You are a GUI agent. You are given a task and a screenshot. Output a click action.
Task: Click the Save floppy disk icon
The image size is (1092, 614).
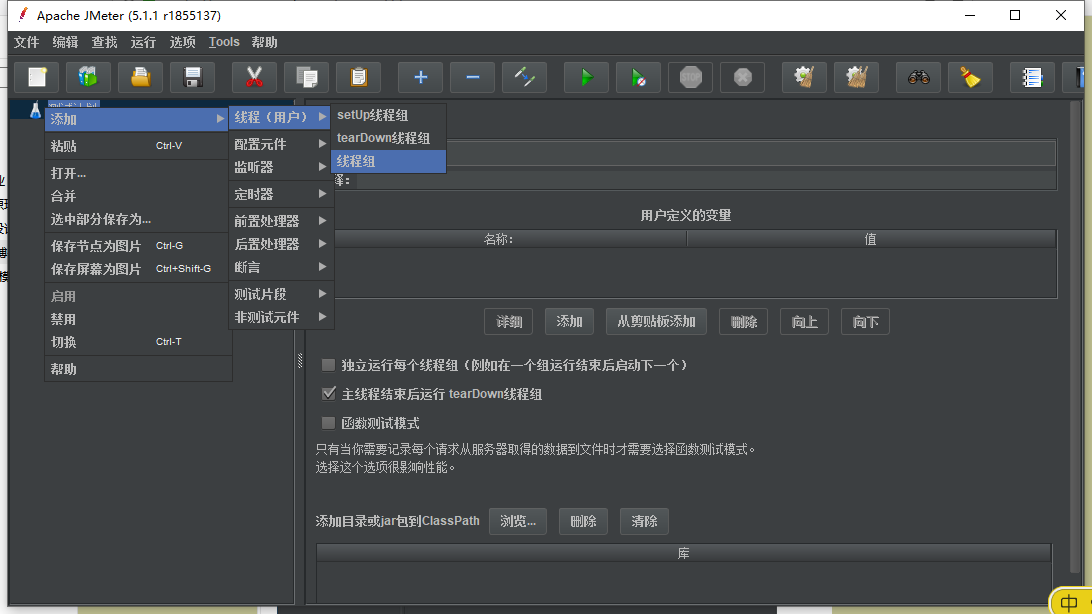click(193, 77)
